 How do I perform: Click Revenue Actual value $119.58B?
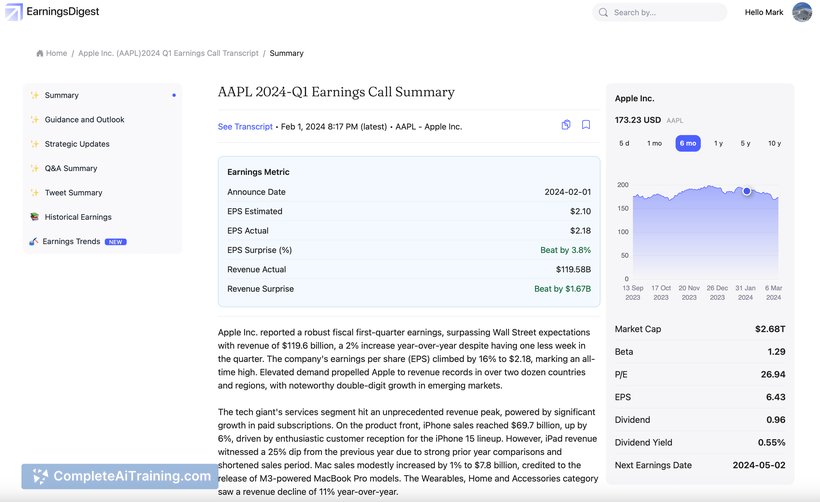point(574,269)
